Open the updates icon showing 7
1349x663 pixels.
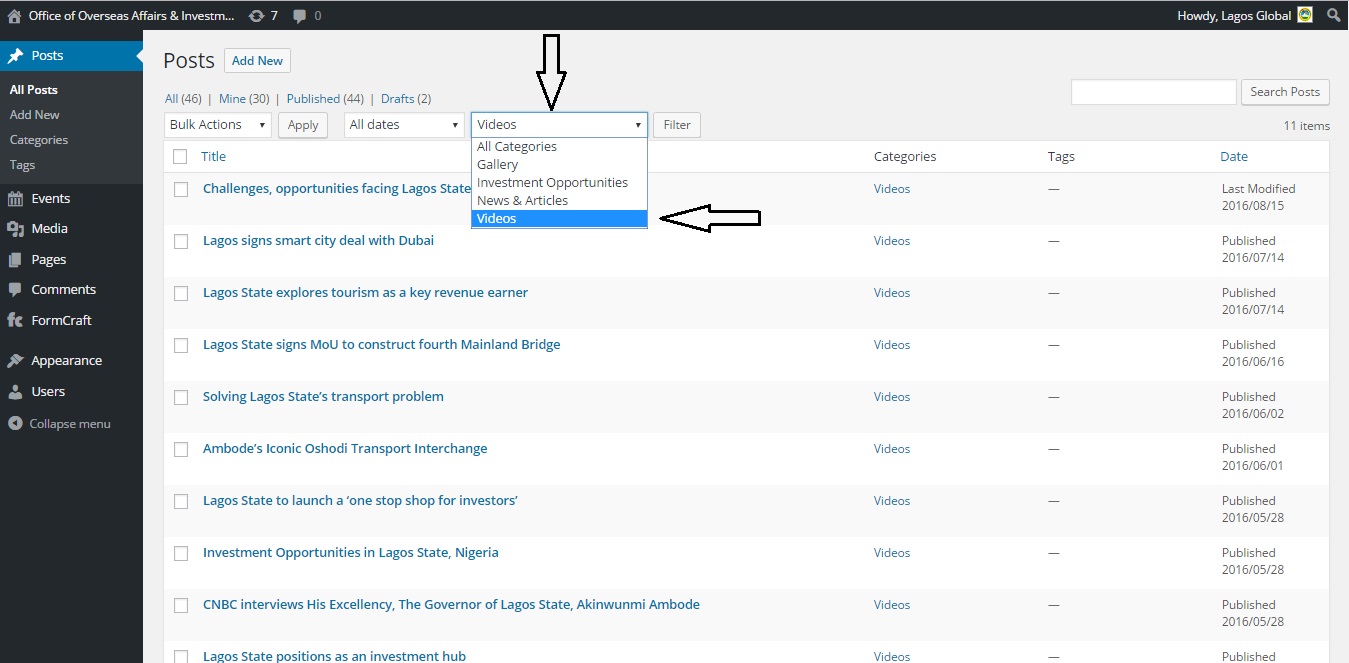click(x=257, y=16)
